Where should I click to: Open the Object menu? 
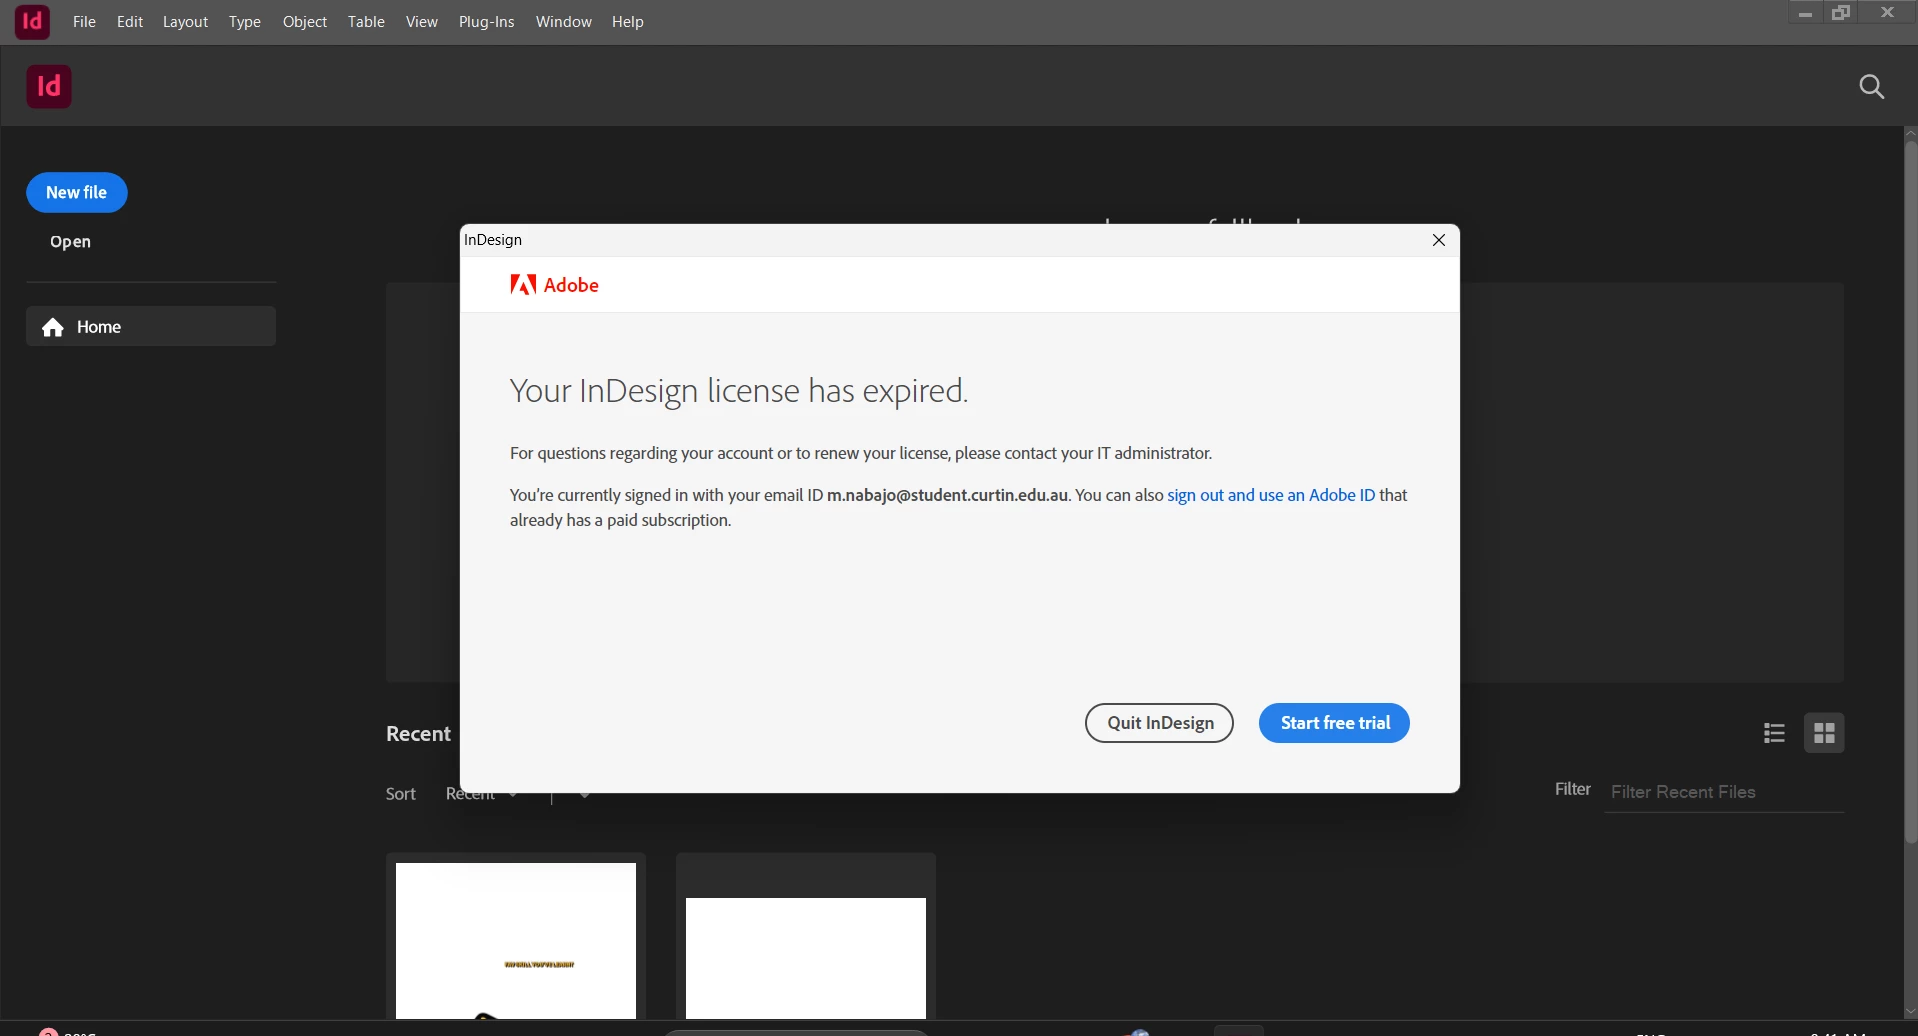pyautogui.click(x=305, y=21)
